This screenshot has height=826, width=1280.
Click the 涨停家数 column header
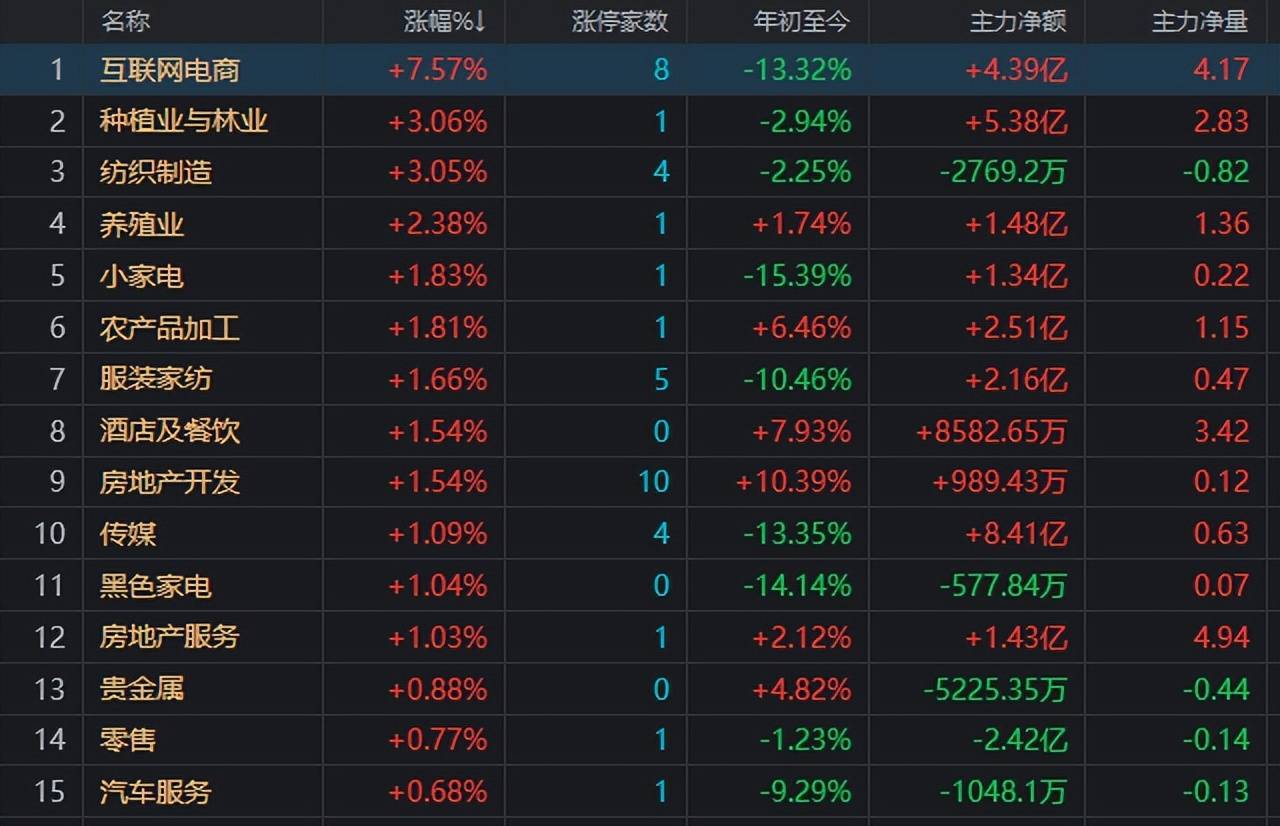coord(619,21)
